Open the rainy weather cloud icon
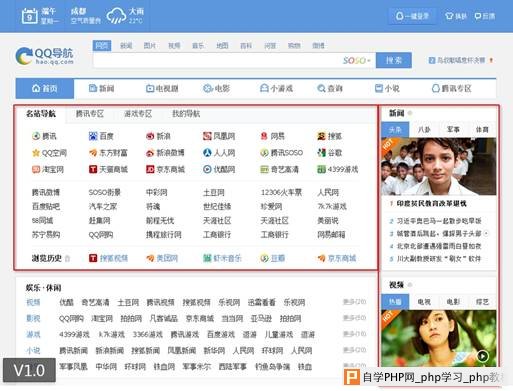This screenshot has width=513, height=391. pos(116,16)
